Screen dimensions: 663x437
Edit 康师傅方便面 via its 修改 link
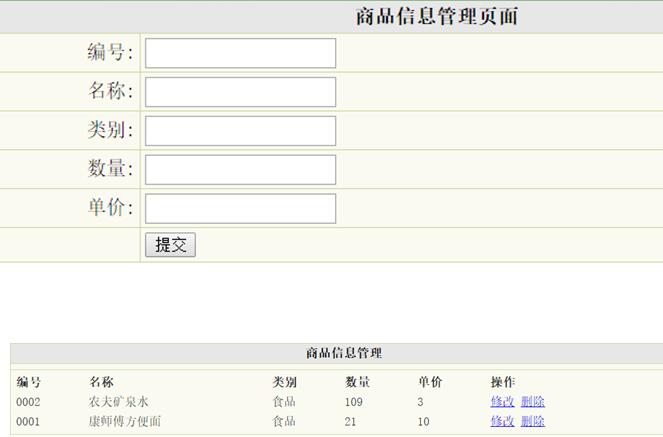502,421
